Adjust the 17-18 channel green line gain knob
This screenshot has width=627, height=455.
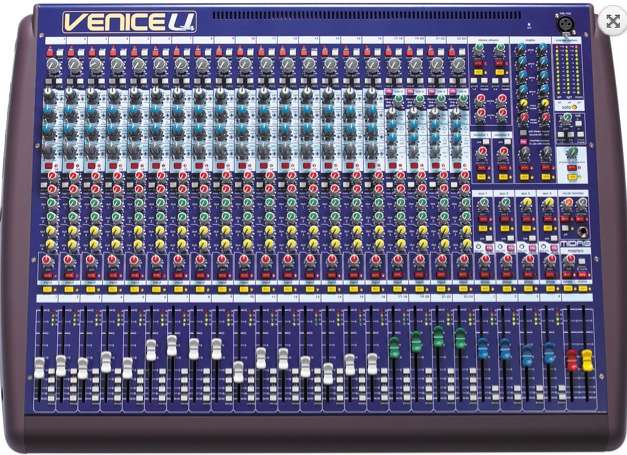coord(397,101)
